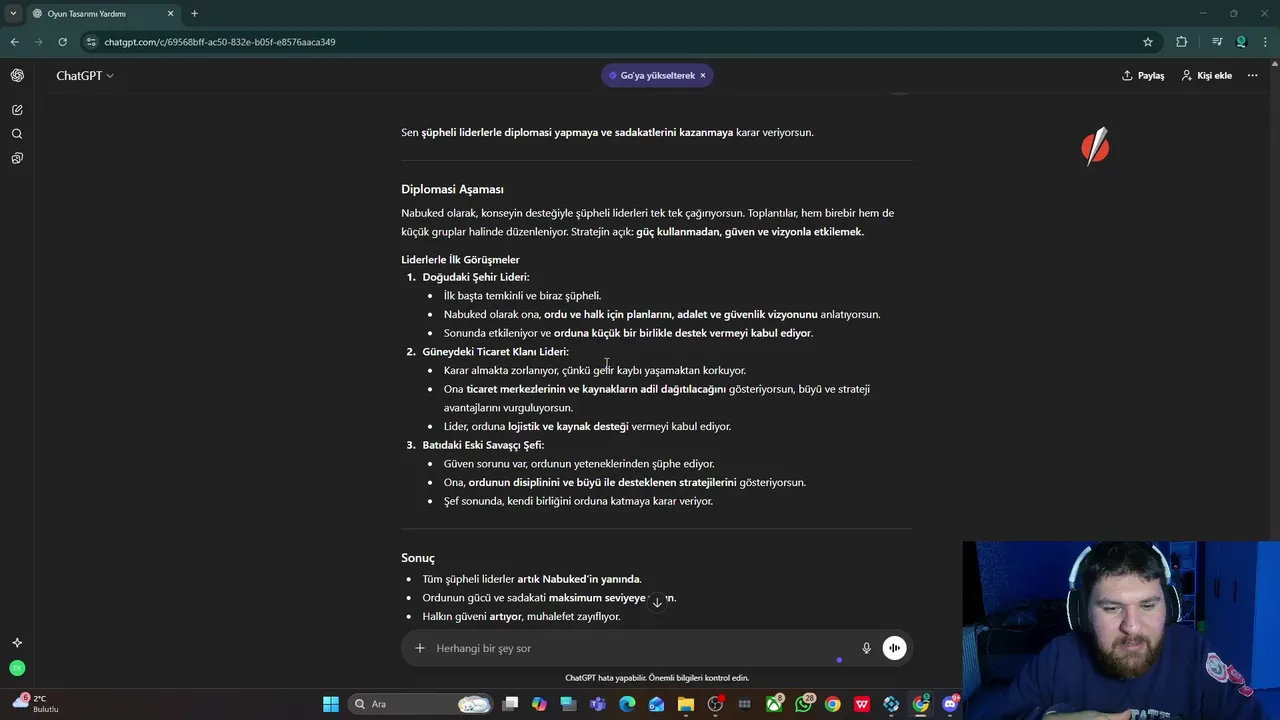Open the Codex/agents sidebar icon
This screenshot has height=720, width=1280.
(x=17, y=158)
